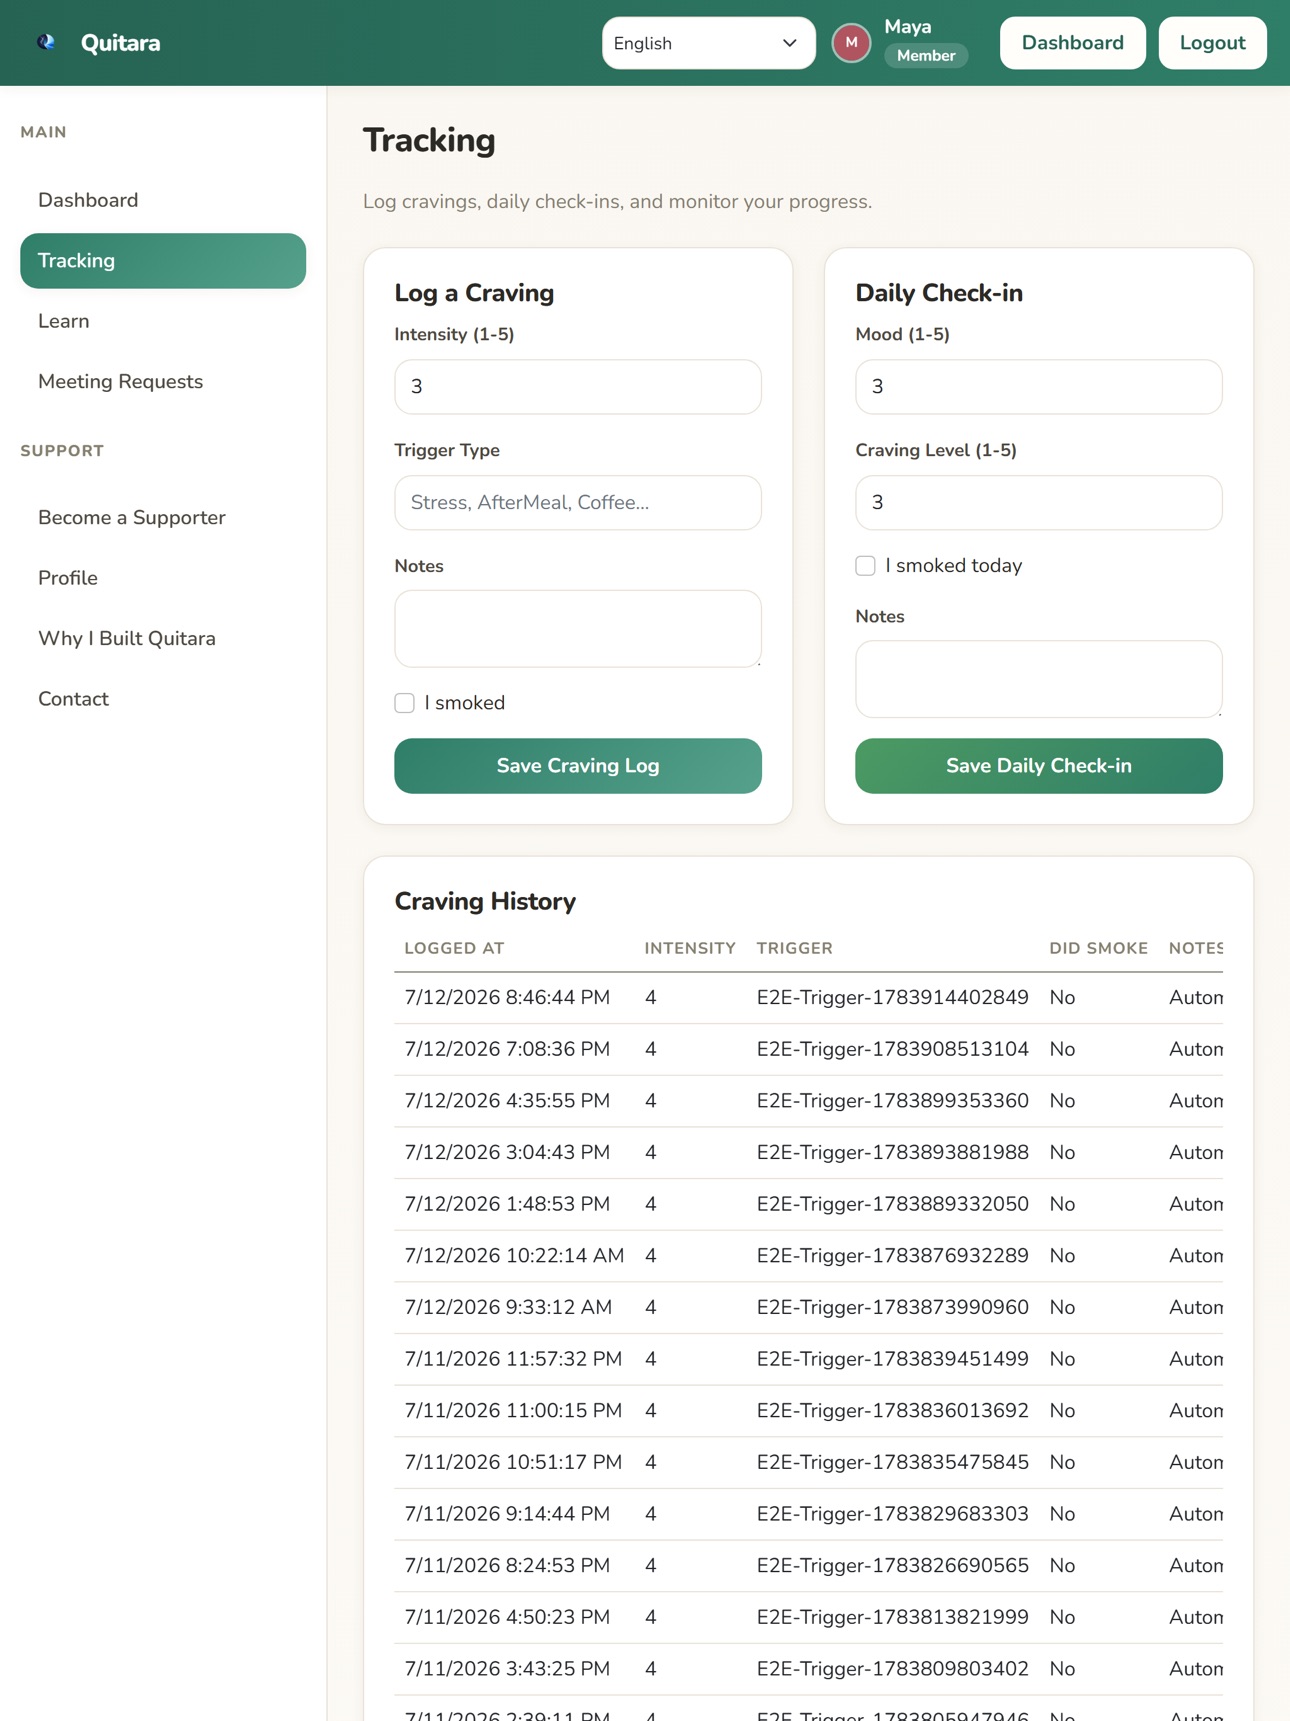Click the DID SMOKE column header
1290x1721 pixels.
click(x=1098, y=948)
